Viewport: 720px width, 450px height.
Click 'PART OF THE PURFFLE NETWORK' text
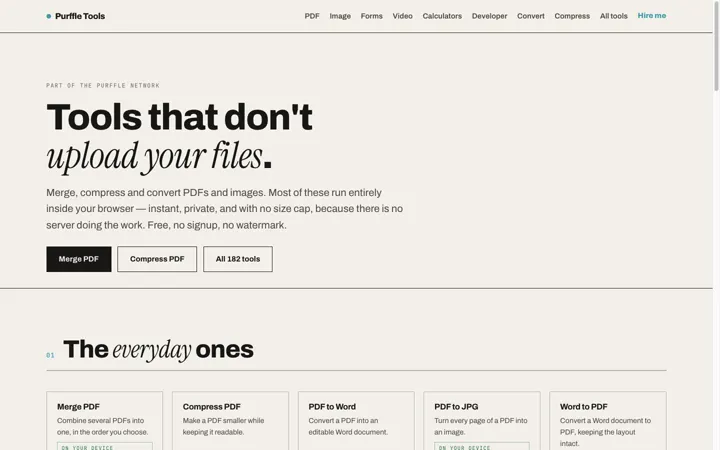(x=103, y=85)
